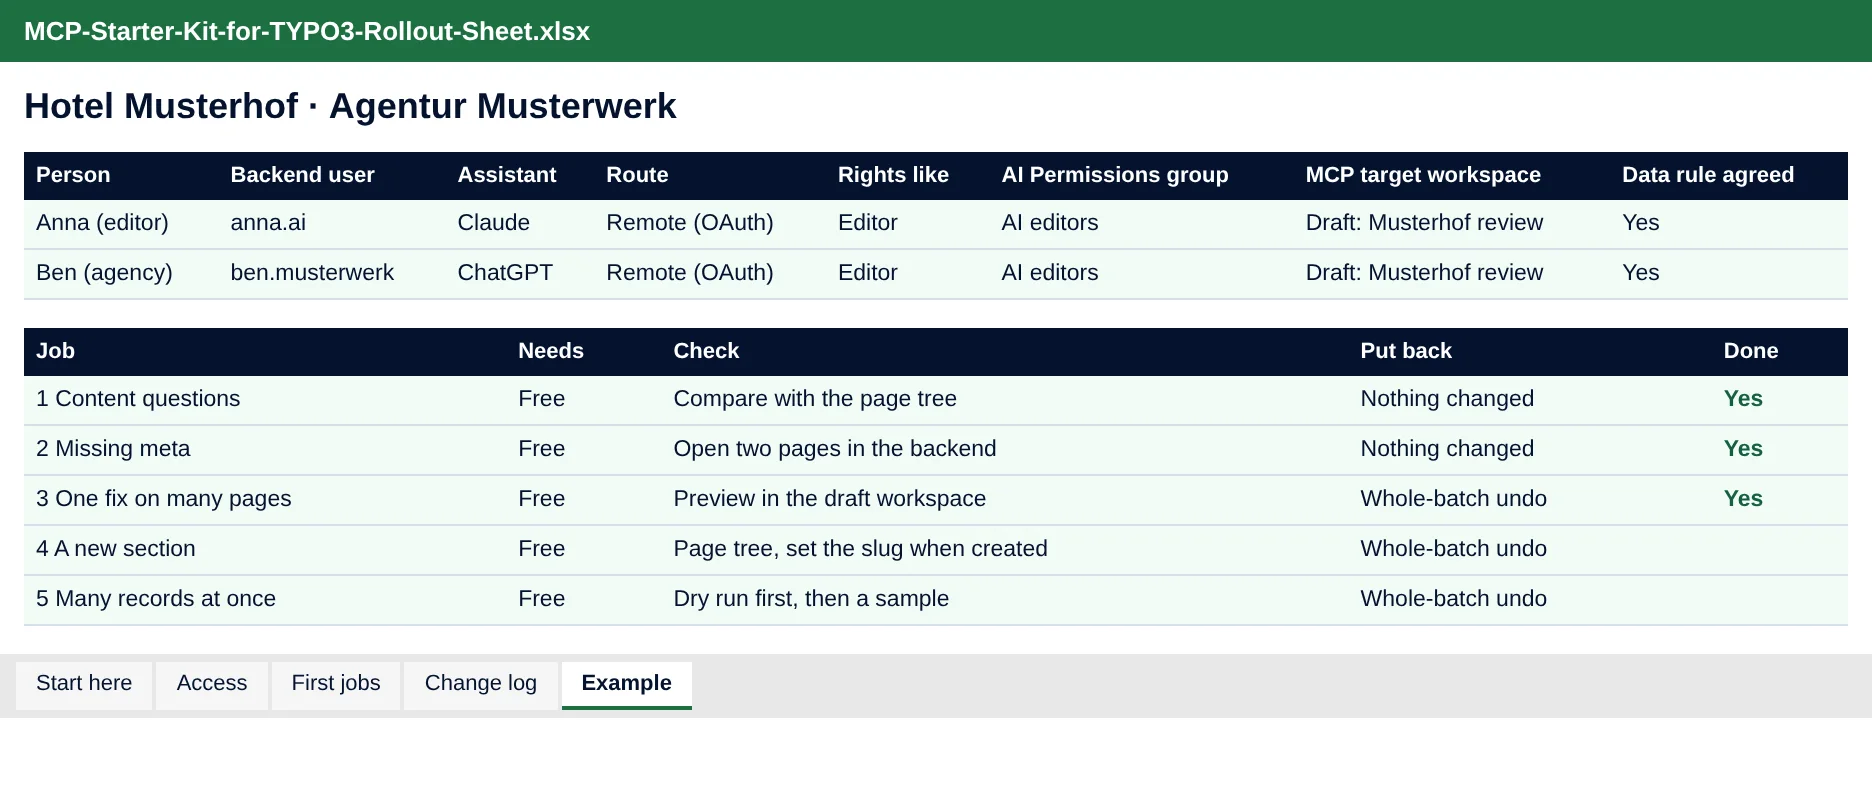Select the Rights like column header
The image size is (1872, 800).
tap(893, 175)
